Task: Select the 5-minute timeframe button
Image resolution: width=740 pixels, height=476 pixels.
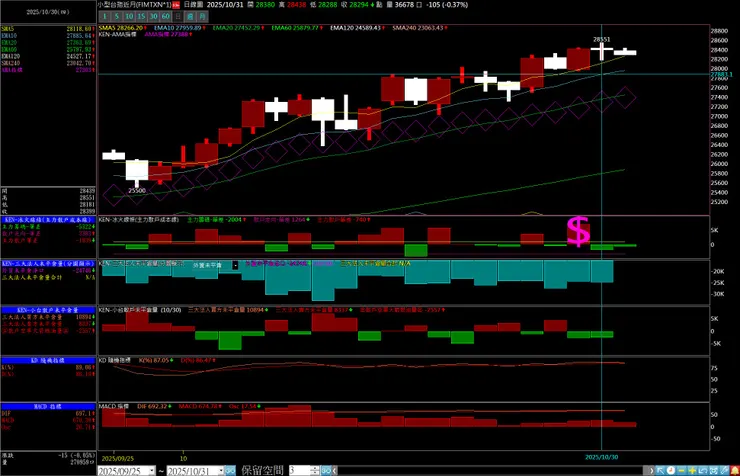Action: pyautogui.click(x=117, y=17)
